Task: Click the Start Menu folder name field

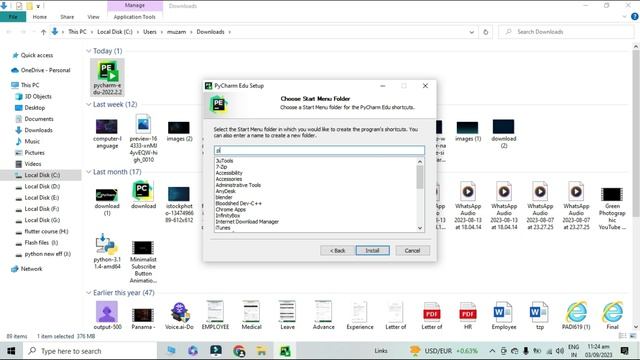Action: click(319, 150)
